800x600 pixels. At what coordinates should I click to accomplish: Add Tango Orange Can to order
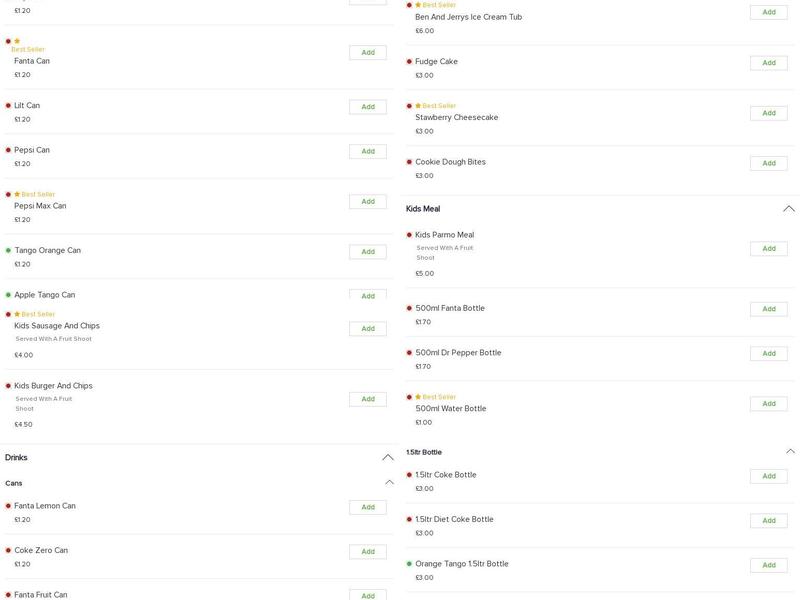pos(367,252)
